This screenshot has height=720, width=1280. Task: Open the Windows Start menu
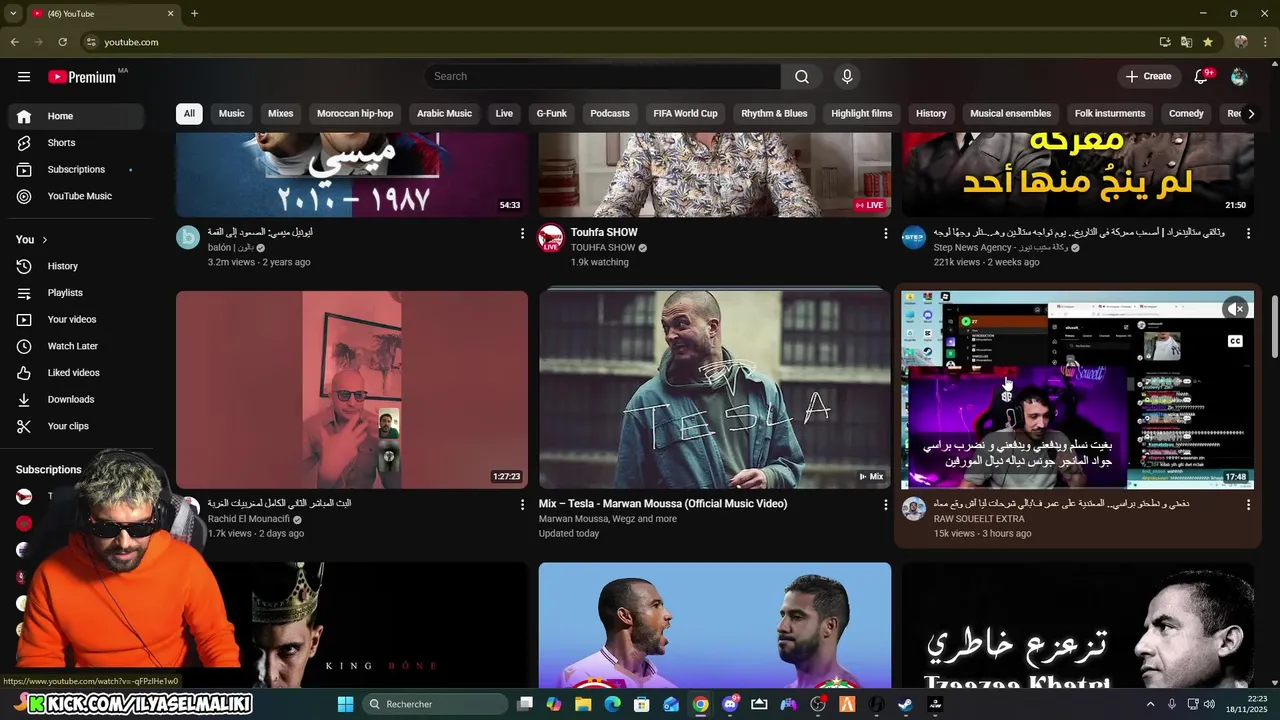point(345,704)
